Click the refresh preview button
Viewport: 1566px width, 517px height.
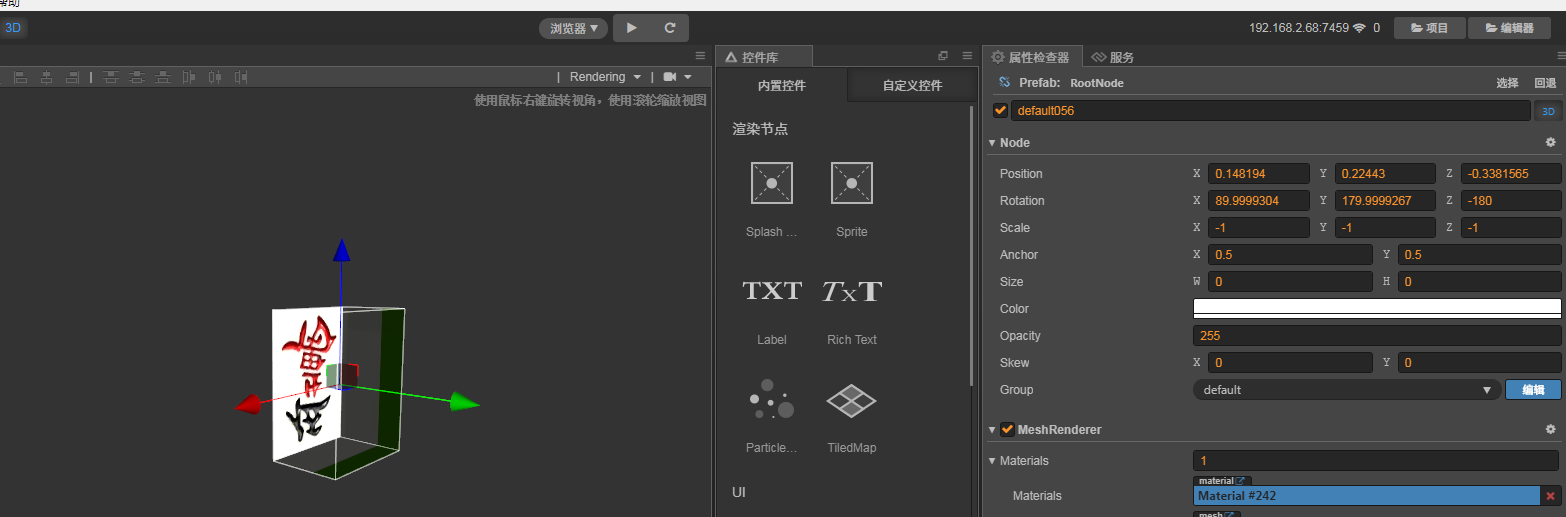coord(670,28)
